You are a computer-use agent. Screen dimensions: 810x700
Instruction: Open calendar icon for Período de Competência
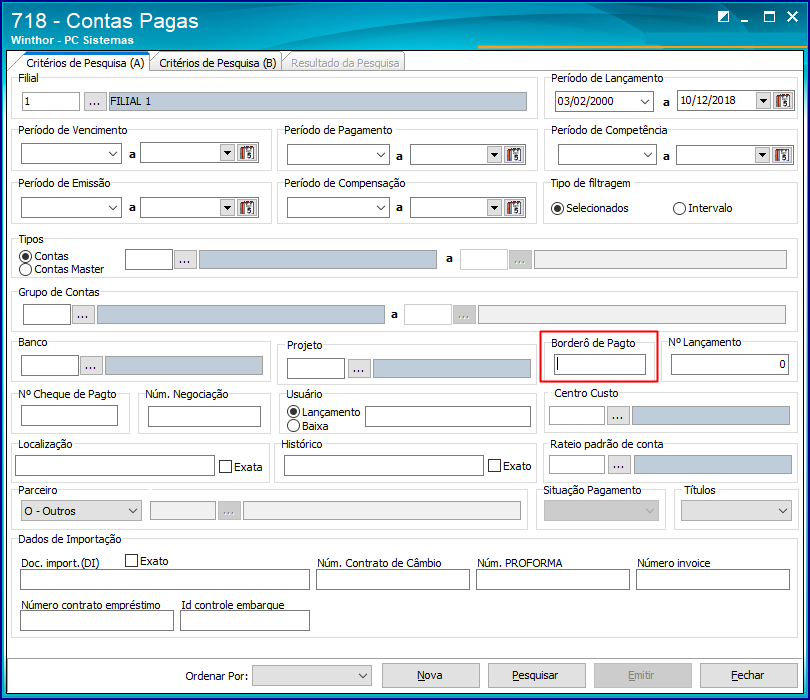click(782, 154)
